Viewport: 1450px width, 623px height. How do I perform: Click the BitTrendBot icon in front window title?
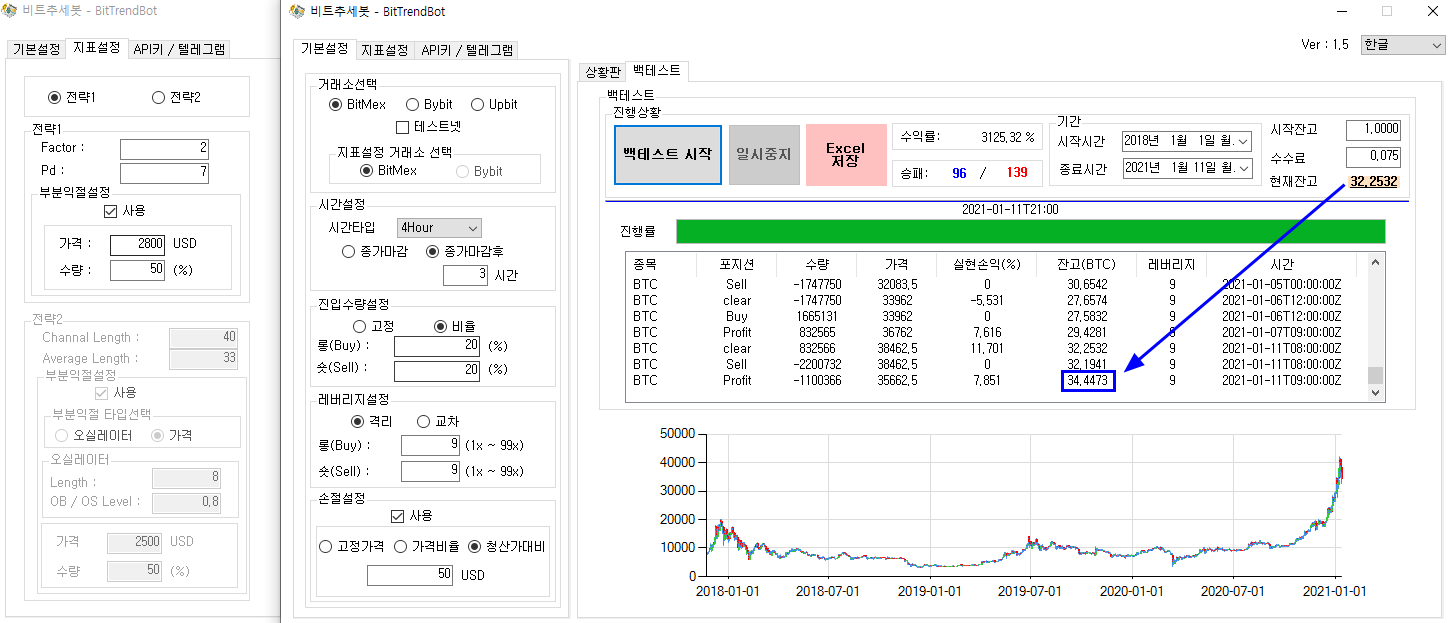tap(295, 12)
